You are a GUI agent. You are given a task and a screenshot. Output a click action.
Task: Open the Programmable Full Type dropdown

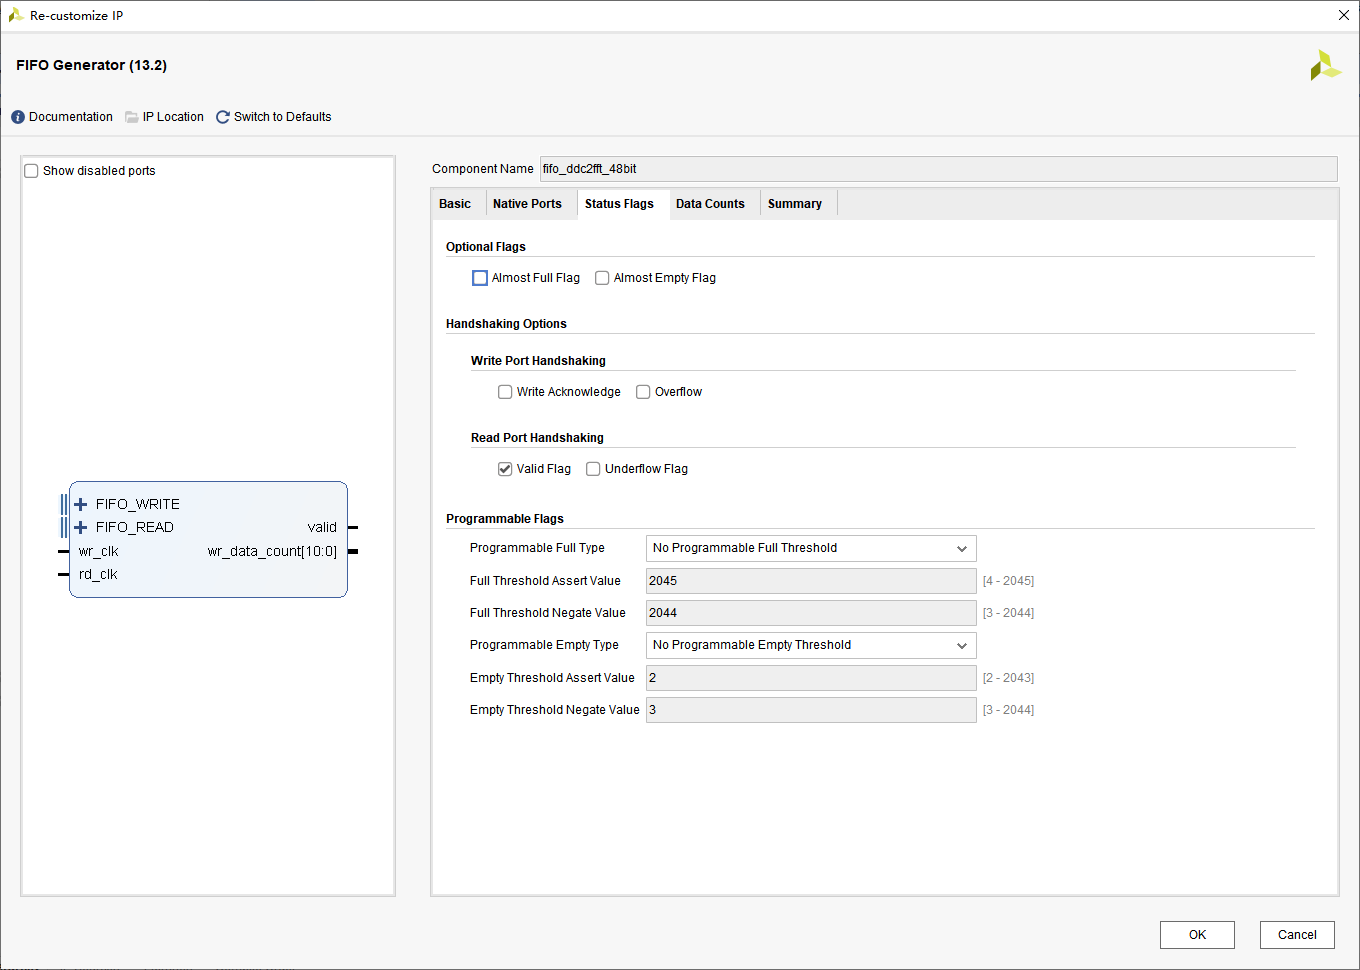tap(811, 548)
